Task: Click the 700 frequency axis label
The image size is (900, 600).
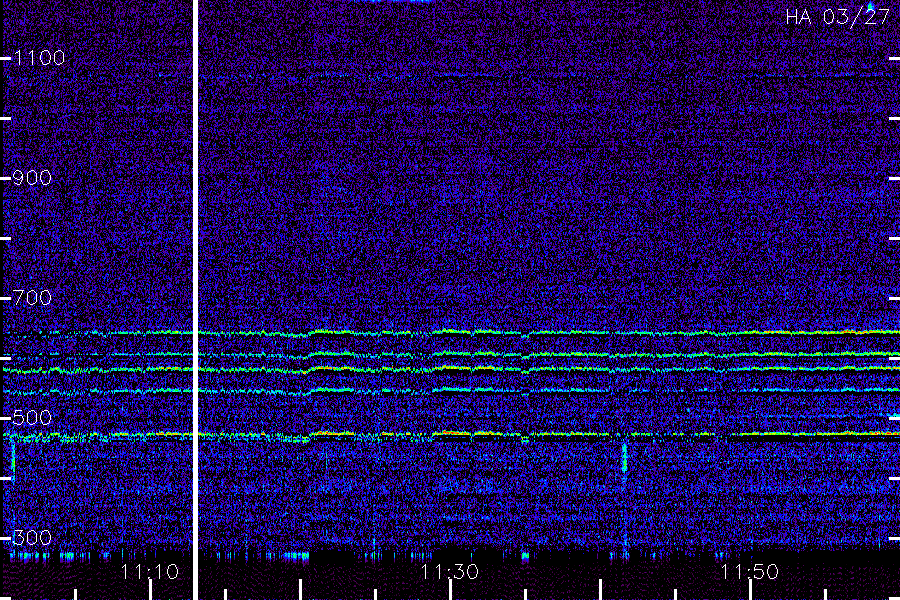Action: click(x=32, y=298)
